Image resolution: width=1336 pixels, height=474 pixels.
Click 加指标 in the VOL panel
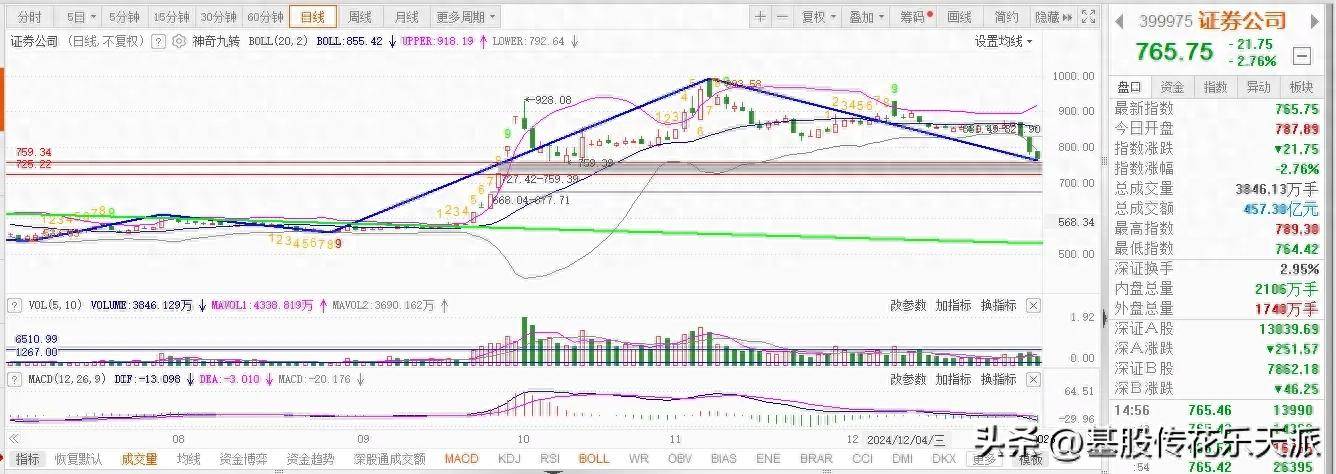(953, 305)
